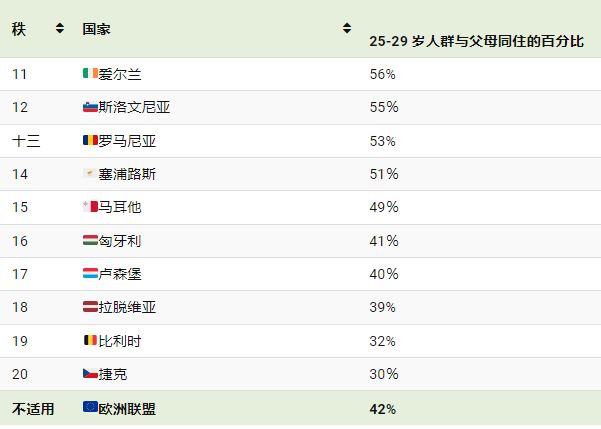Screen dimensions: 601x429
Task: Sort table by the 秩 rank column arrows
Action: [60, 28]
